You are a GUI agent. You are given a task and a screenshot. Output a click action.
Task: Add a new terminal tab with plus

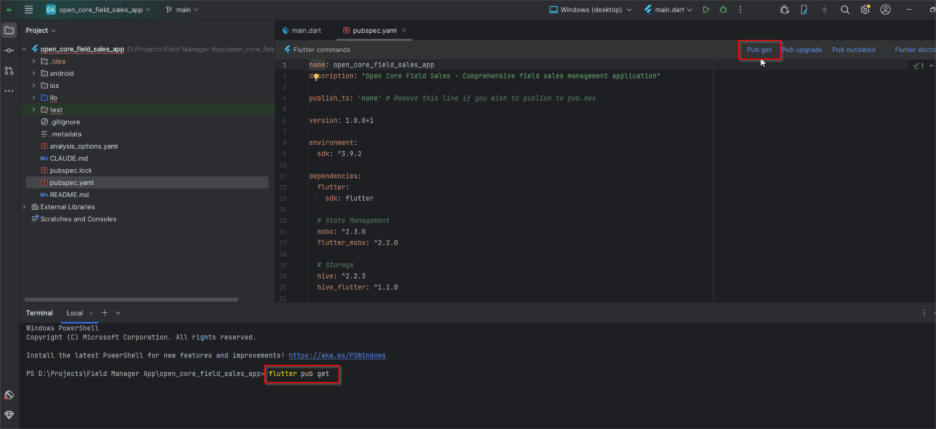(x=103, y=313)
